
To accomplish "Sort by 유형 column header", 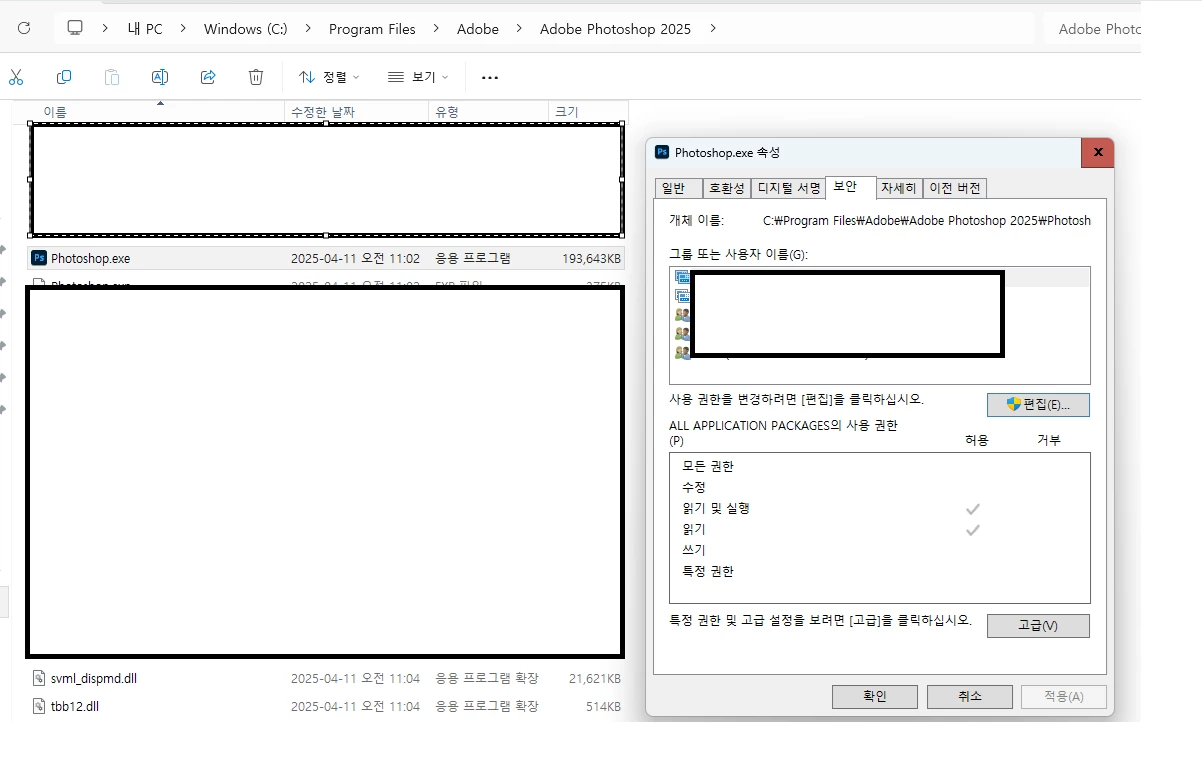I will [489, 112].
